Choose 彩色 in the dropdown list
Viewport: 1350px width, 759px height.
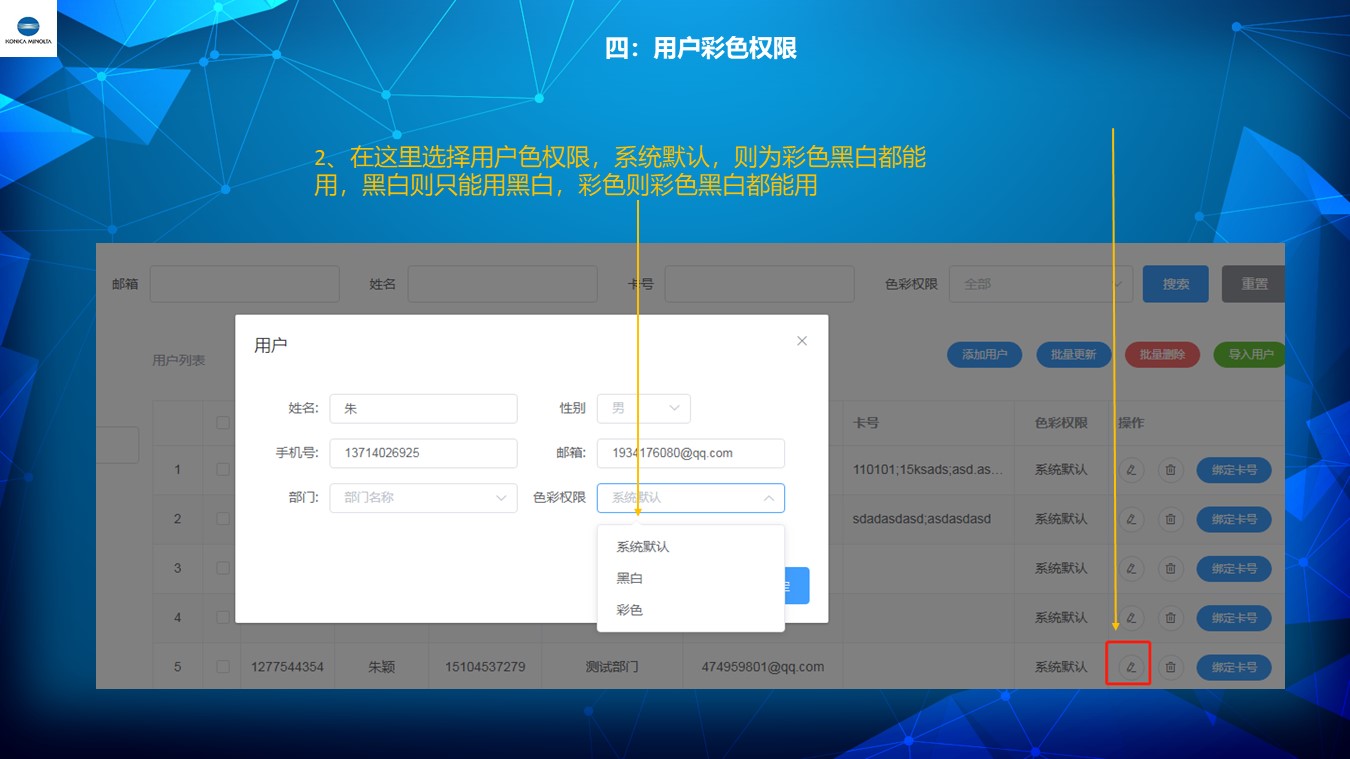[x=630, y=610]
